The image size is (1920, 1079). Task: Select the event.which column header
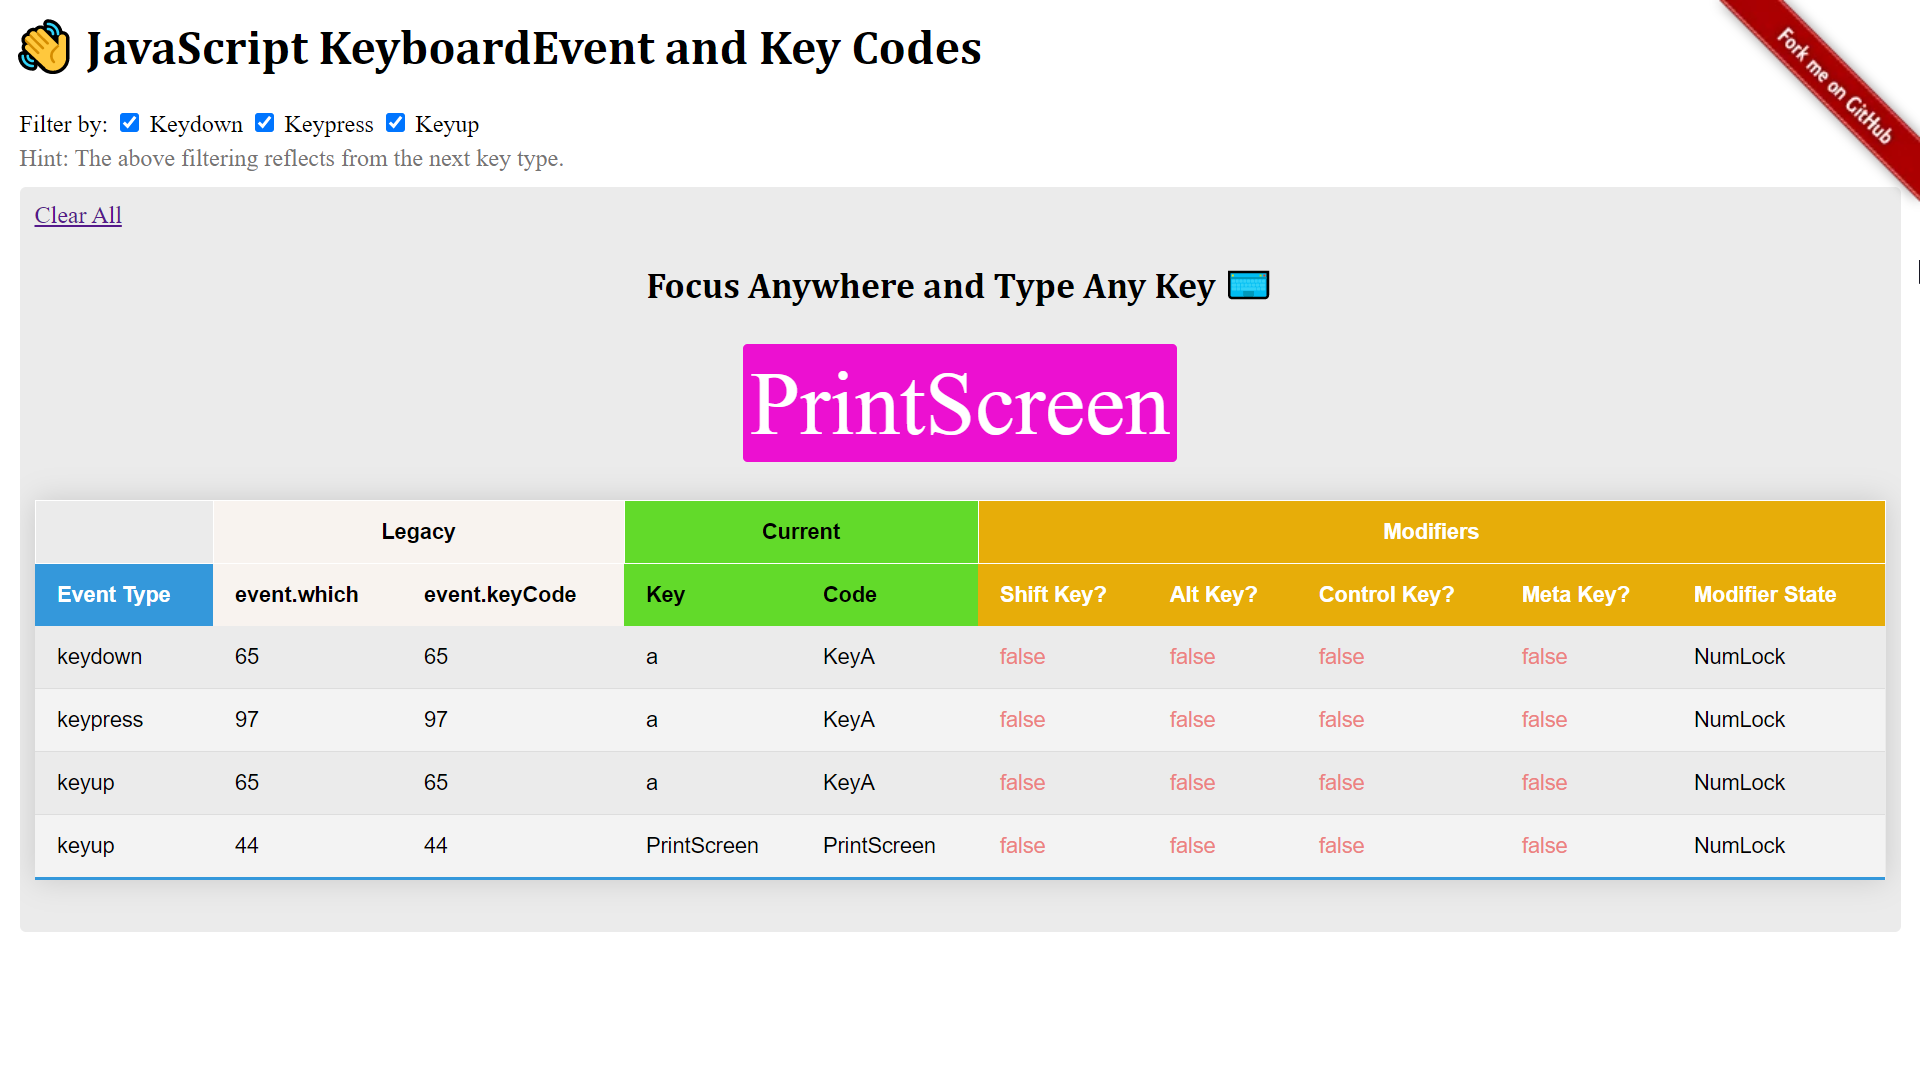296,594
